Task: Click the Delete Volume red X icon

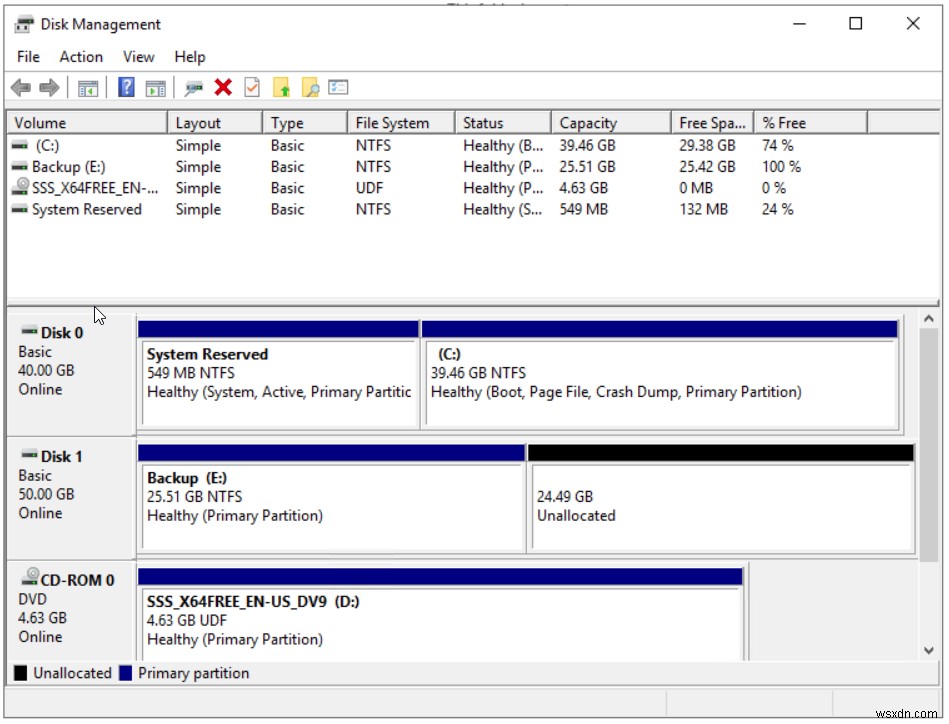Action: point(222,87)
